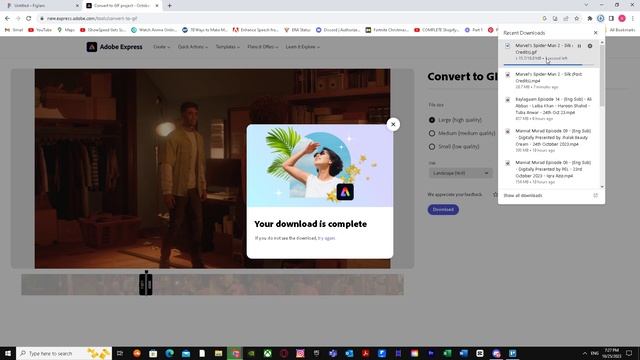Open Task View on taskbar
This screenshot has height=360, width=640.
pos(120,353)
